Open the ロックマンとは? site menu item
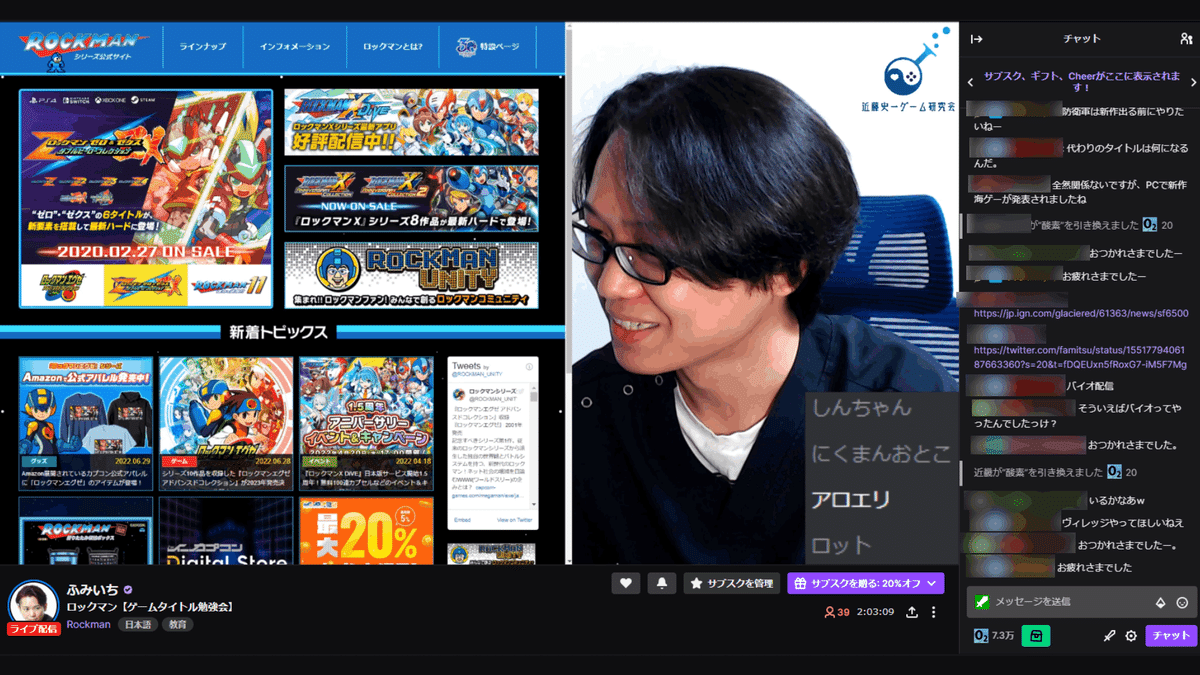The image size is (1200, 675). tap(393, 46)
